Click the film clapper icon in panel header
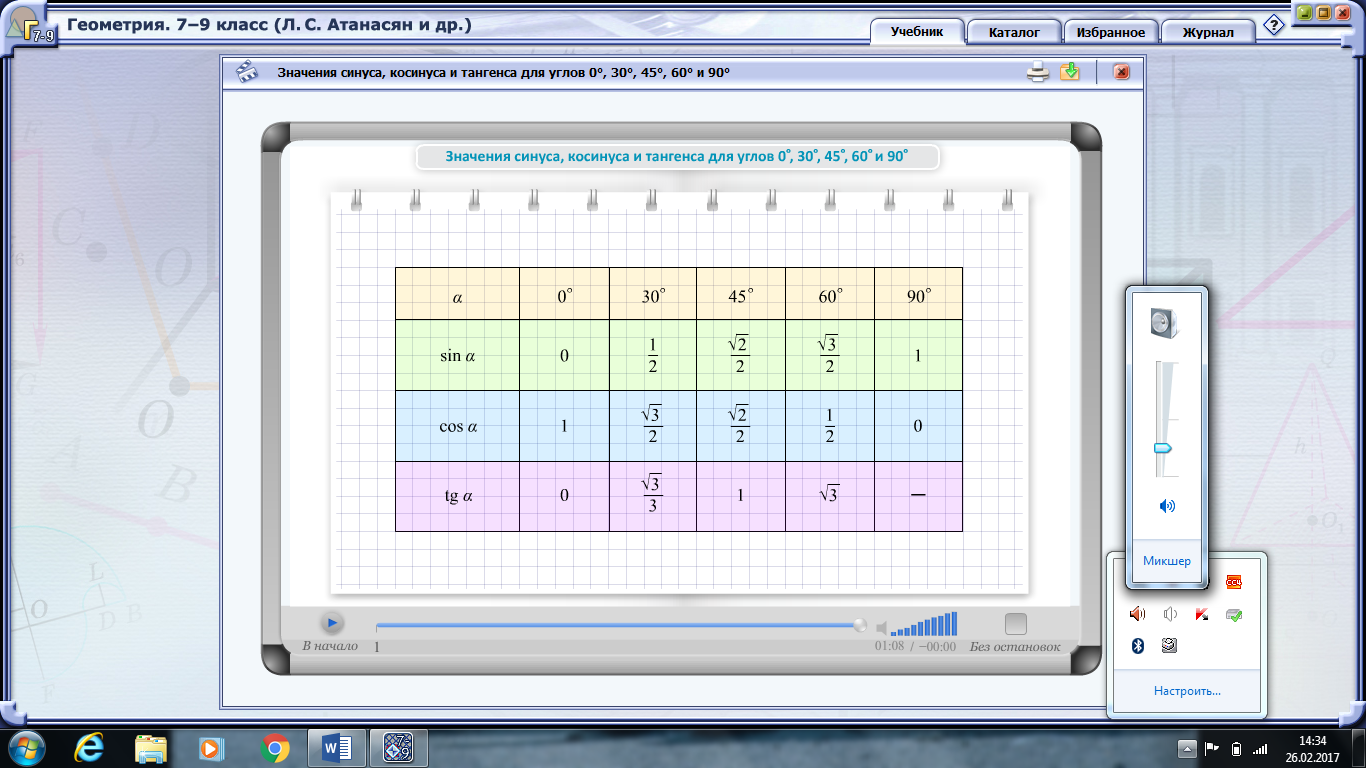The width and height of the screenshot is (1366, 768). (245, 72)
